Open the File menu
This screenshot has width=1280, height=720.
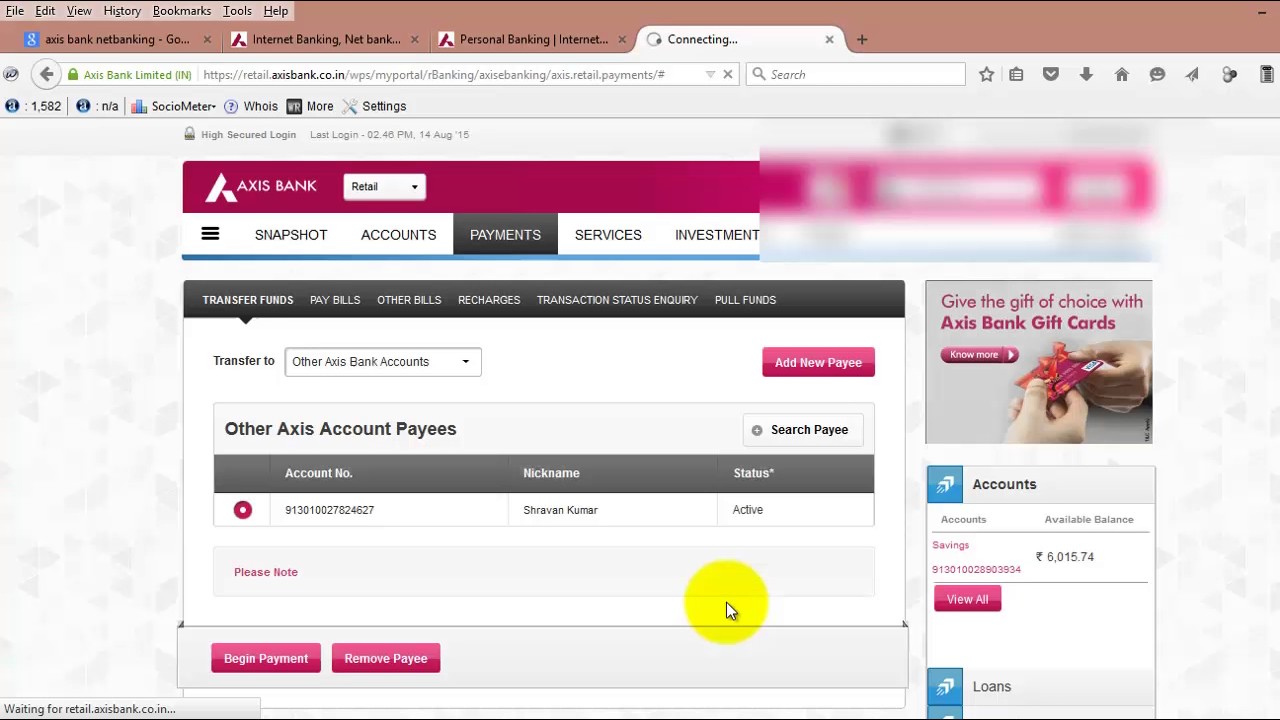(15, 11)
